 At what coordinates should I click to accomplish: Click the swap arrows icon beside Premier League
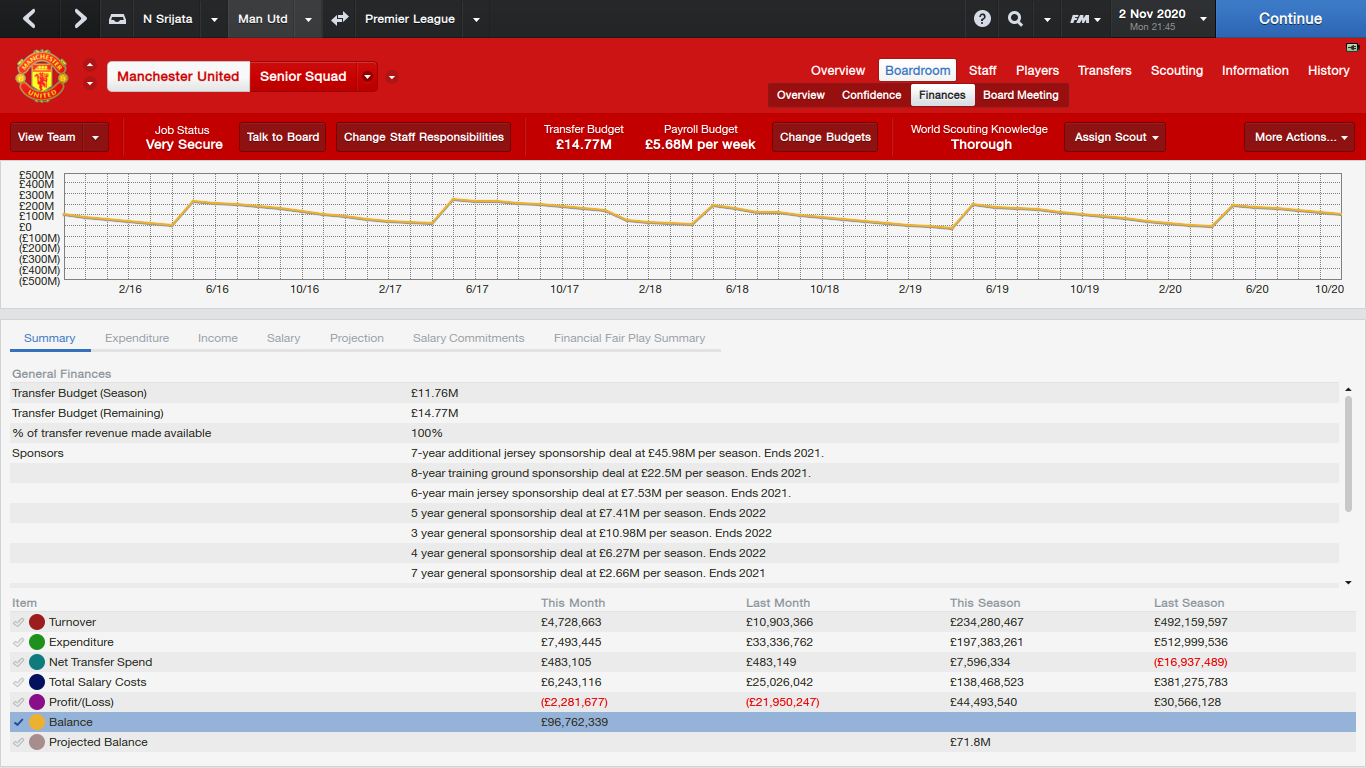340,19
